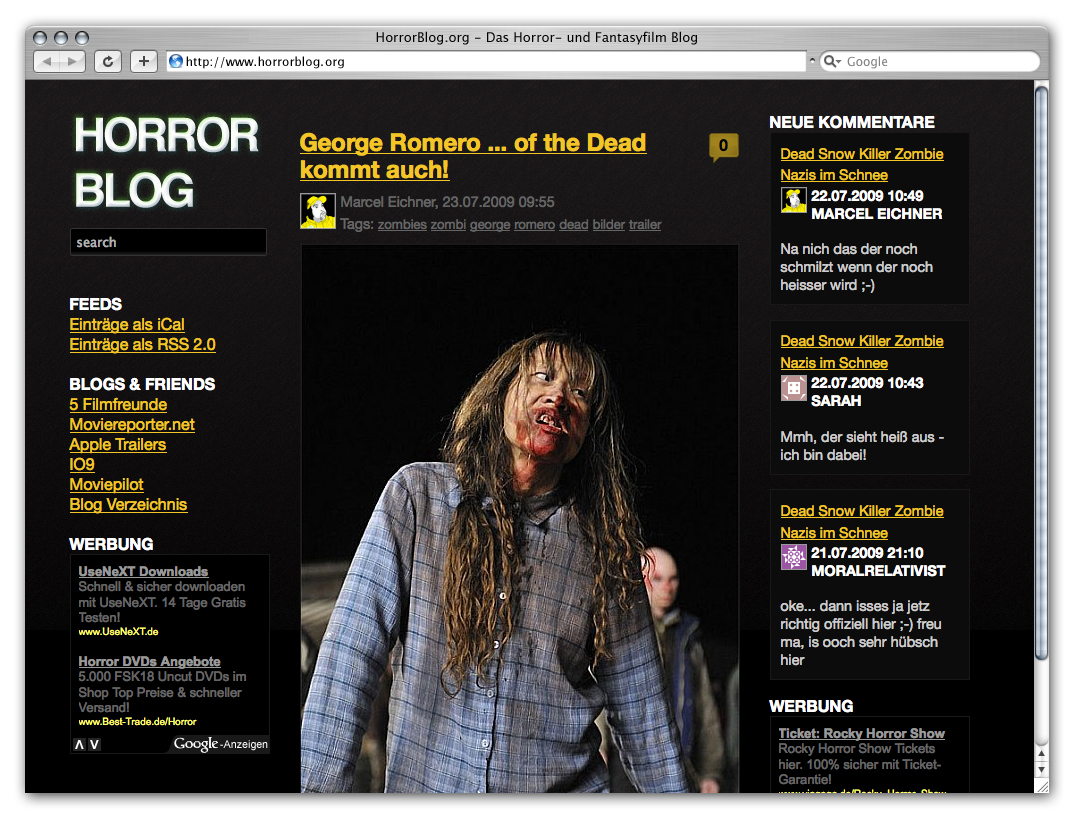
Task: Open the HORROR BLOG logo link
Action: [x=166, y=162]
